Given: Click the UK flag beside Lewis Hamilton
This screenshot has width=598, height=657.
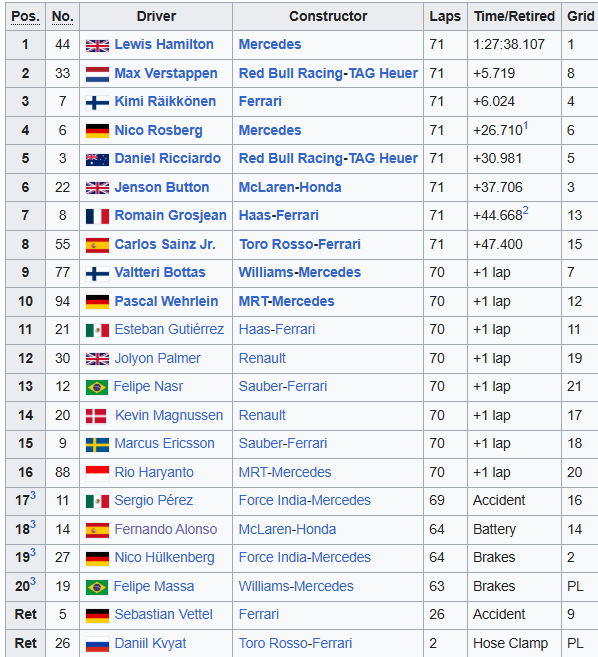Looking at the screenshot, I should point(97,45).
